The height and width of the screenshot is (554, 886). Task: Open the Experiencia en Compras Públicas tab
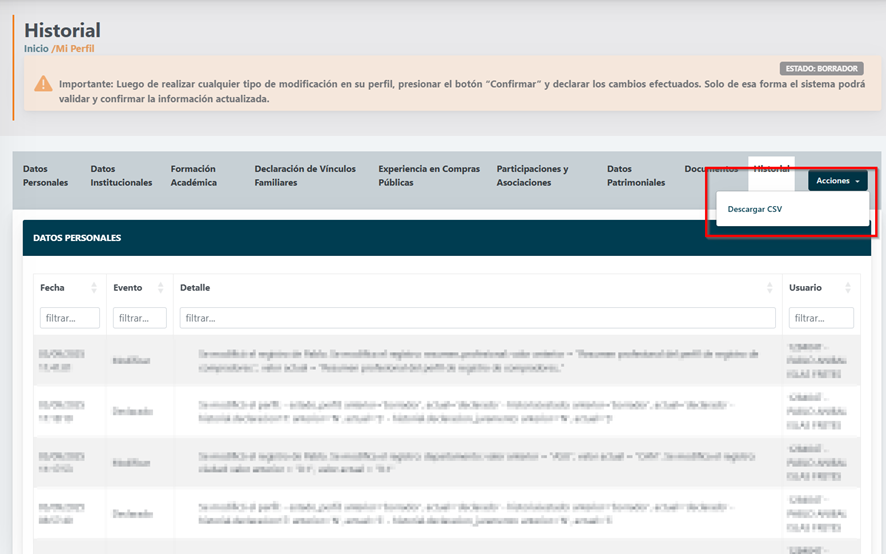[429, 176]
